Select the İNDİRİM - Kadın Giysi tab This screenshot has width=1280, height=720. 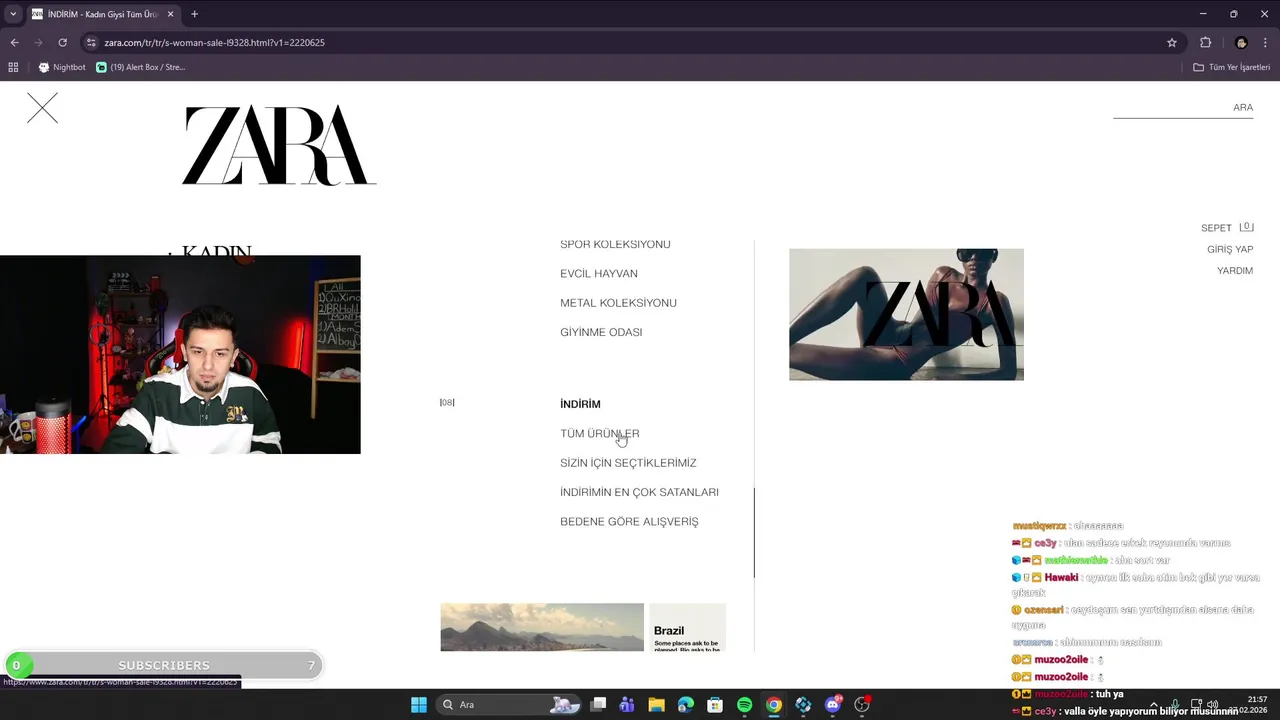coord(103,14)
